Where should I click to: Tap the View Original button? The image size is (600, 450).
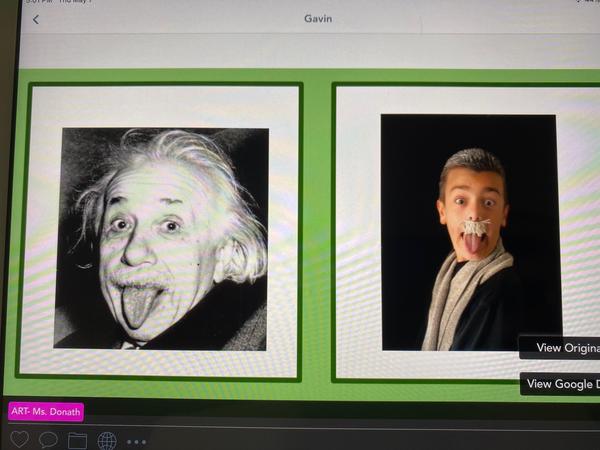(x=559, y=347)
